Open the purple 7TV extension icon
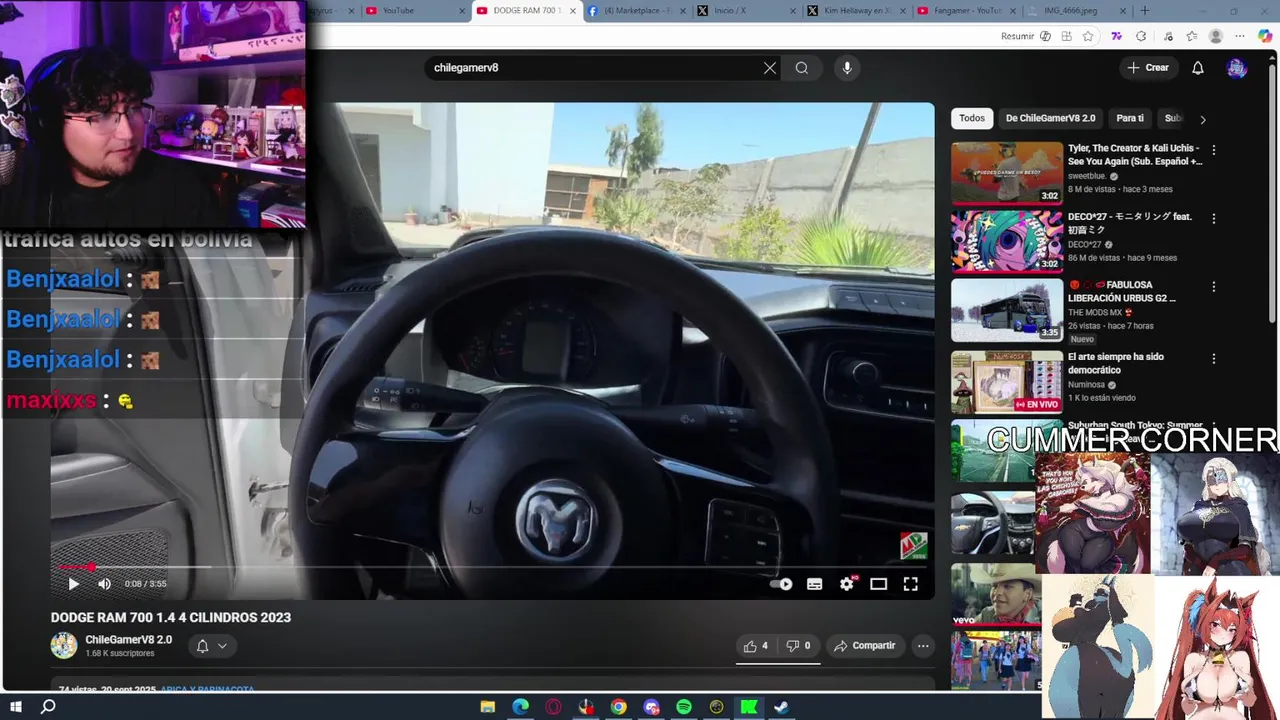 tap(1116, 36)
